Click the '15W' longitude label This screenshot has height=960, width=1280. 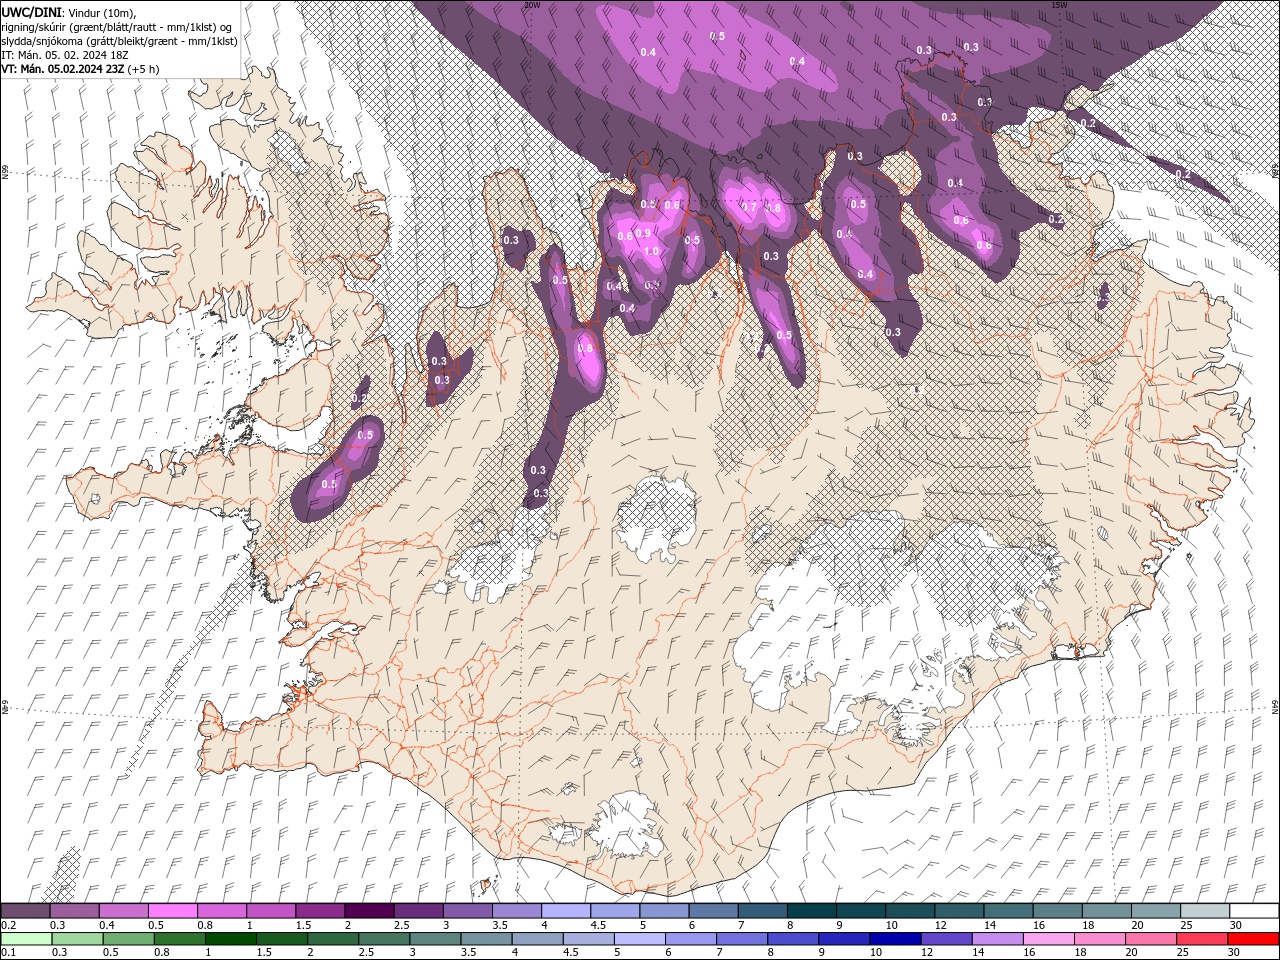click(x=1059, y=4)
